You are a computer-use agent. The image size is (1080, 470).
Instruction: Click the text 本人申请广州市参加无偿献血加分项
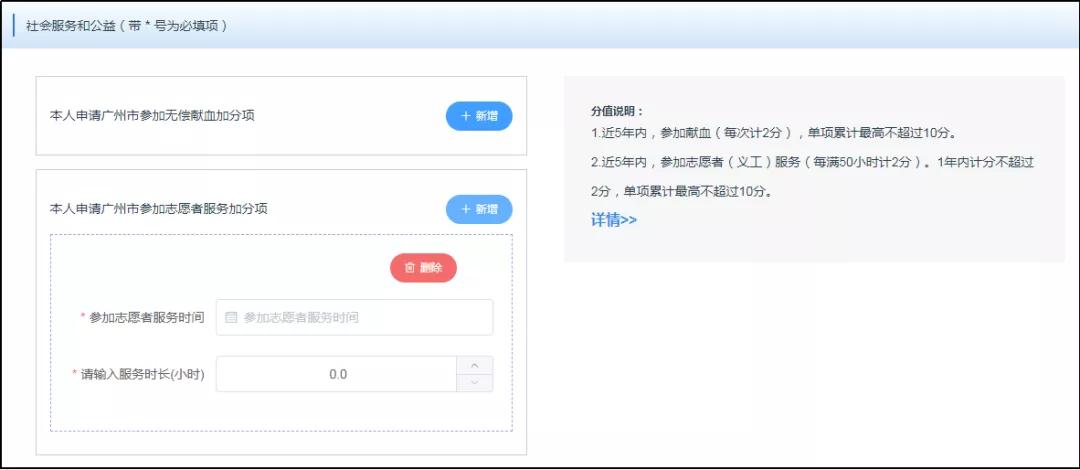[x=152, y=115]
